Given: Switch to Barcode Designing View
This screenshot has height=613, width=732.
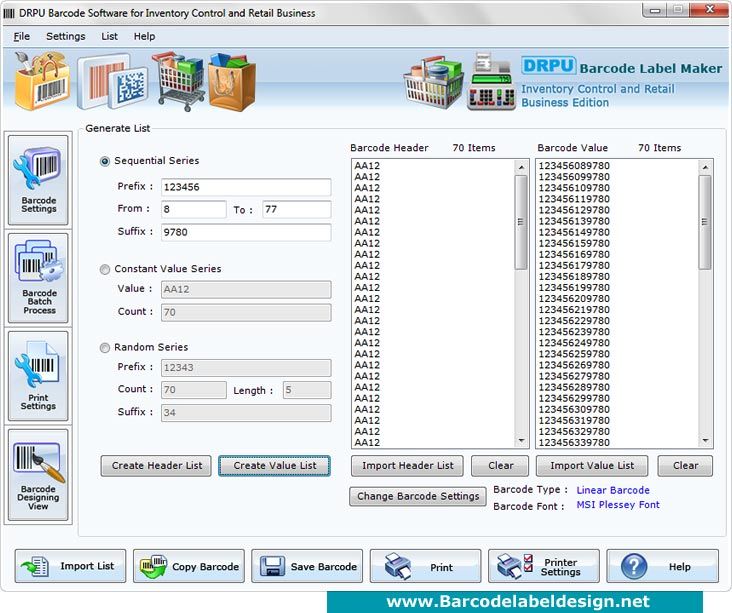Looking at the screenshot, I should pyautogui.click(x=38, y=475).
